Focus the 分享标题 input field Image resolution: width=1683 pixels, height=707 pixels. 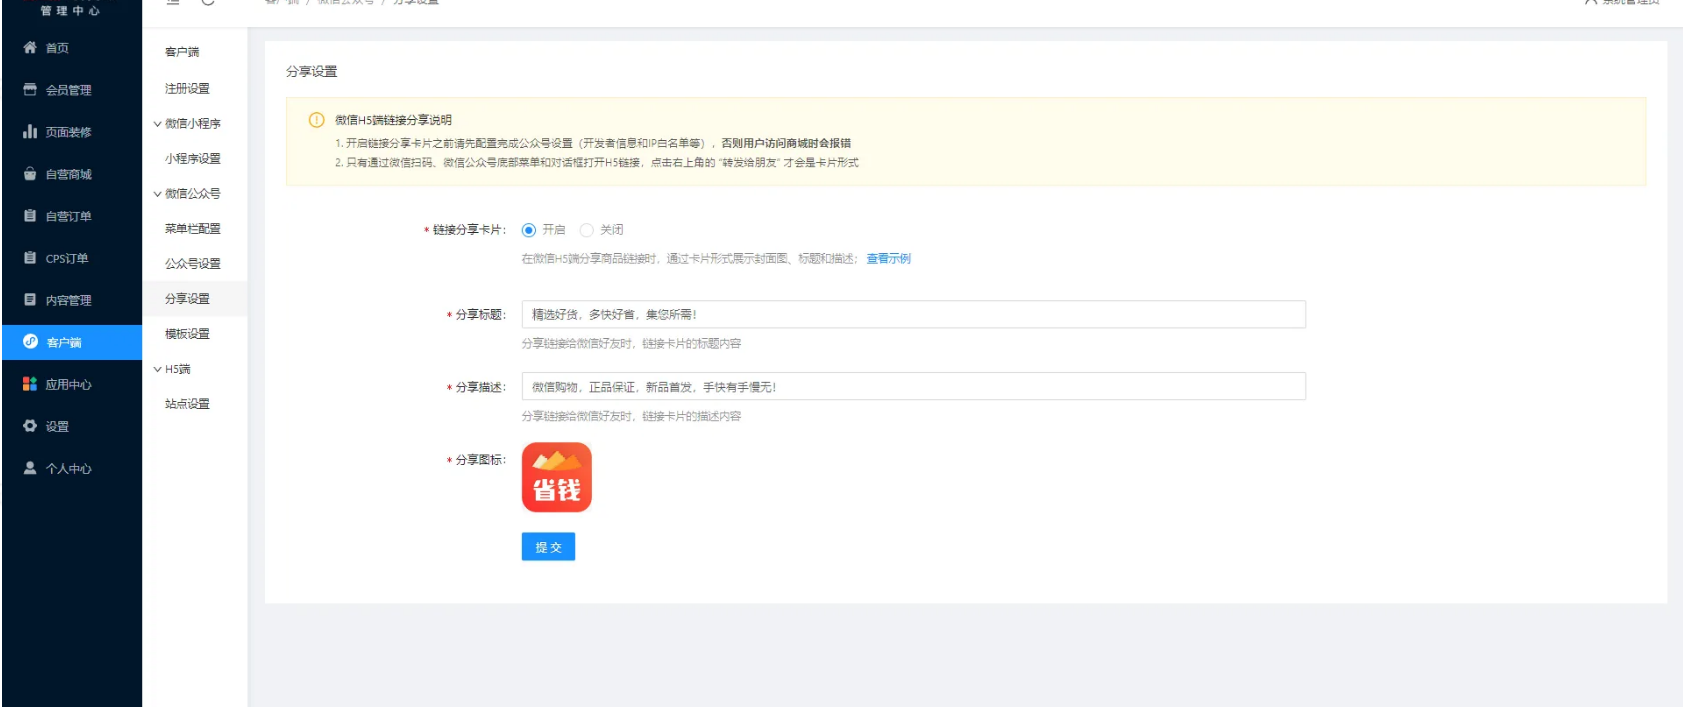click(913, 314)
